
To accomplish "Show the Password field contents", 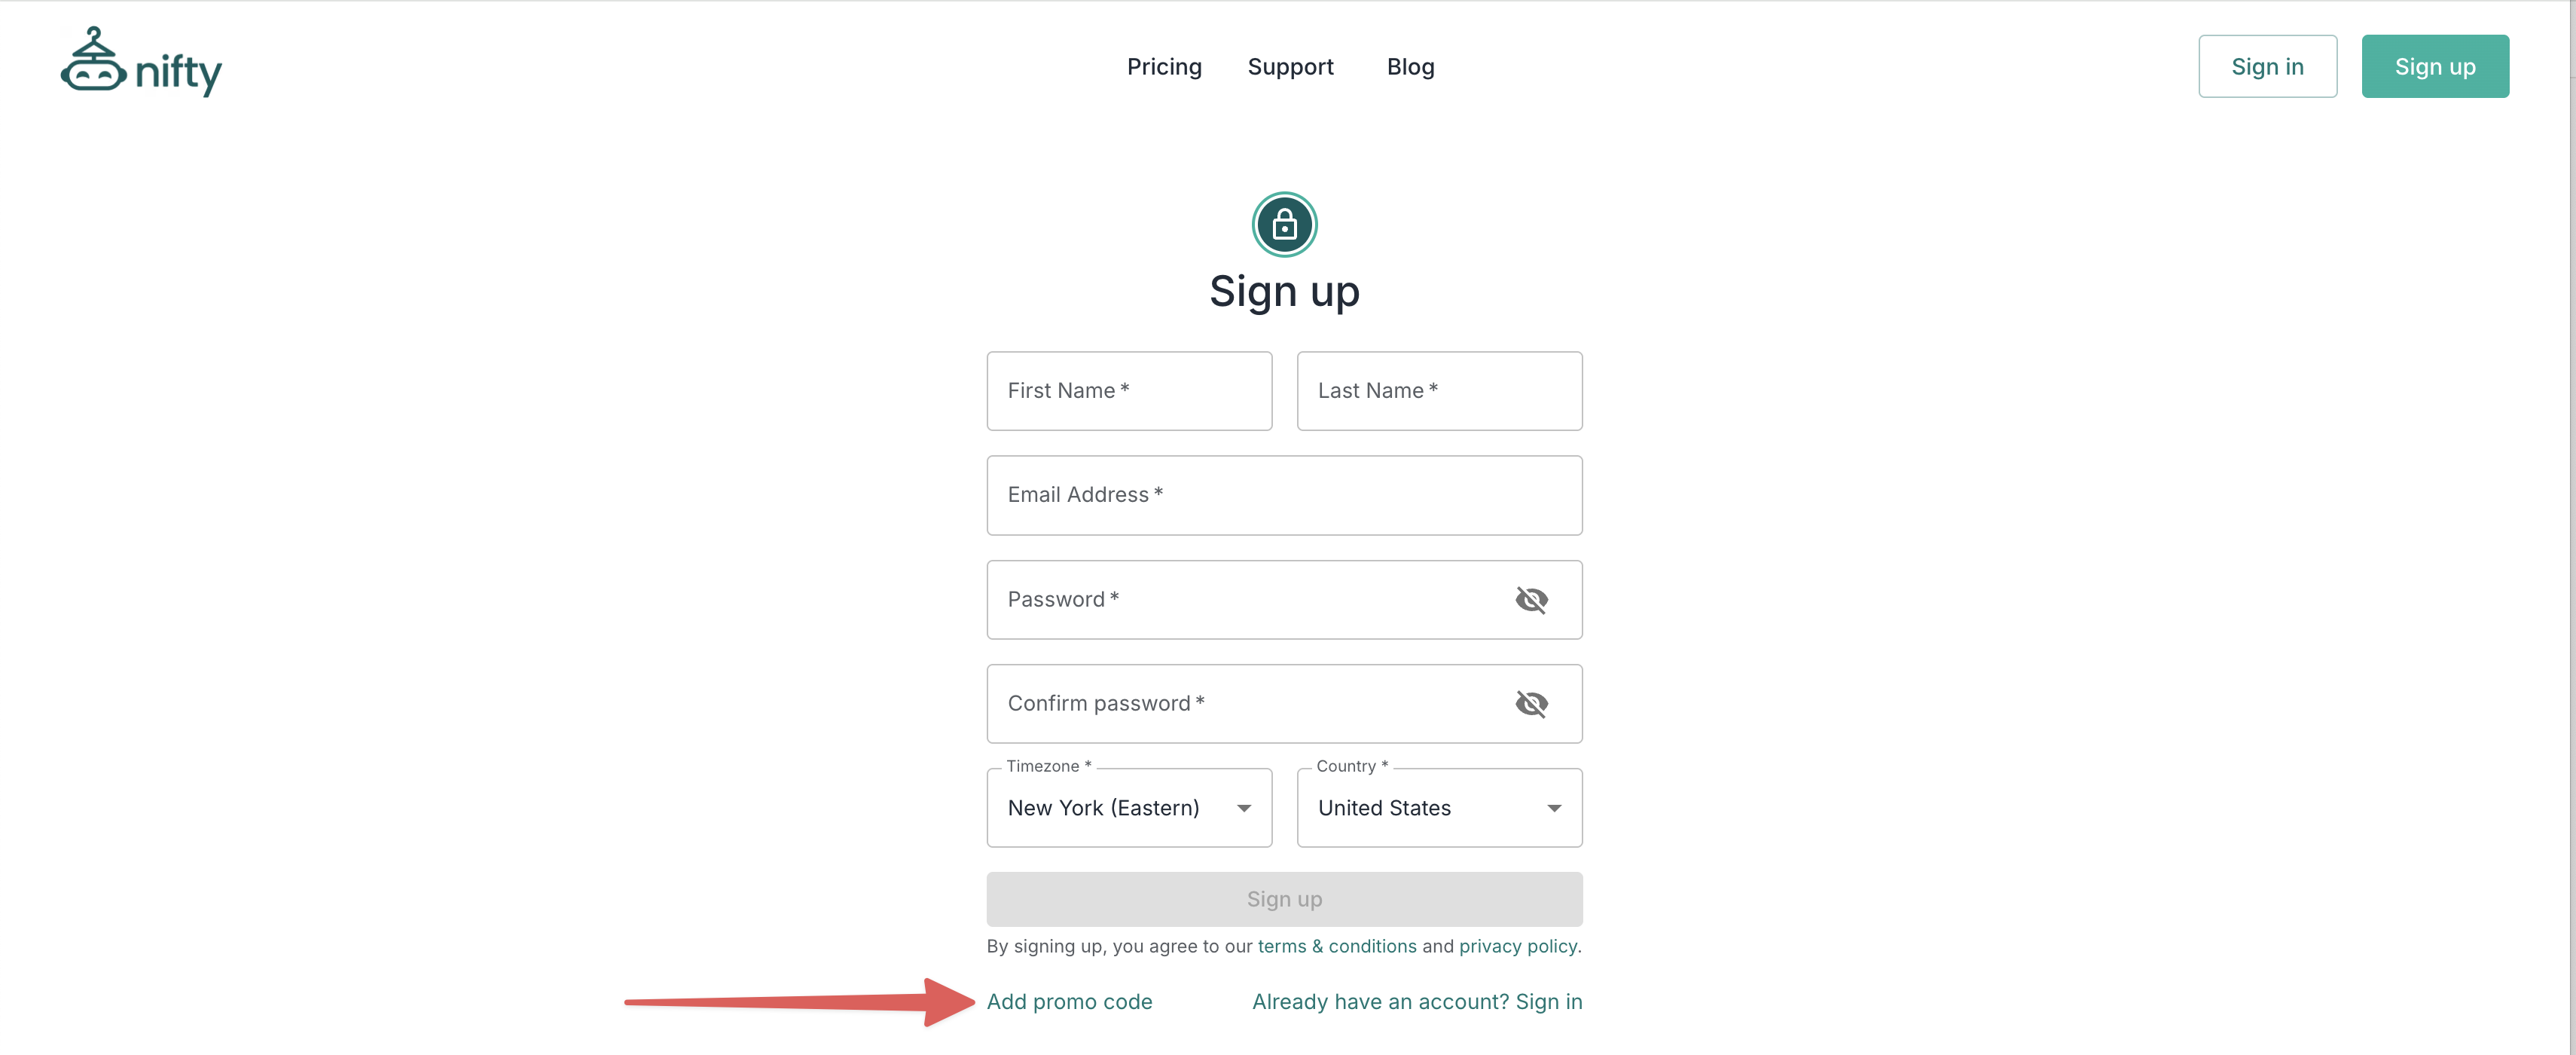I will 1530,600.
